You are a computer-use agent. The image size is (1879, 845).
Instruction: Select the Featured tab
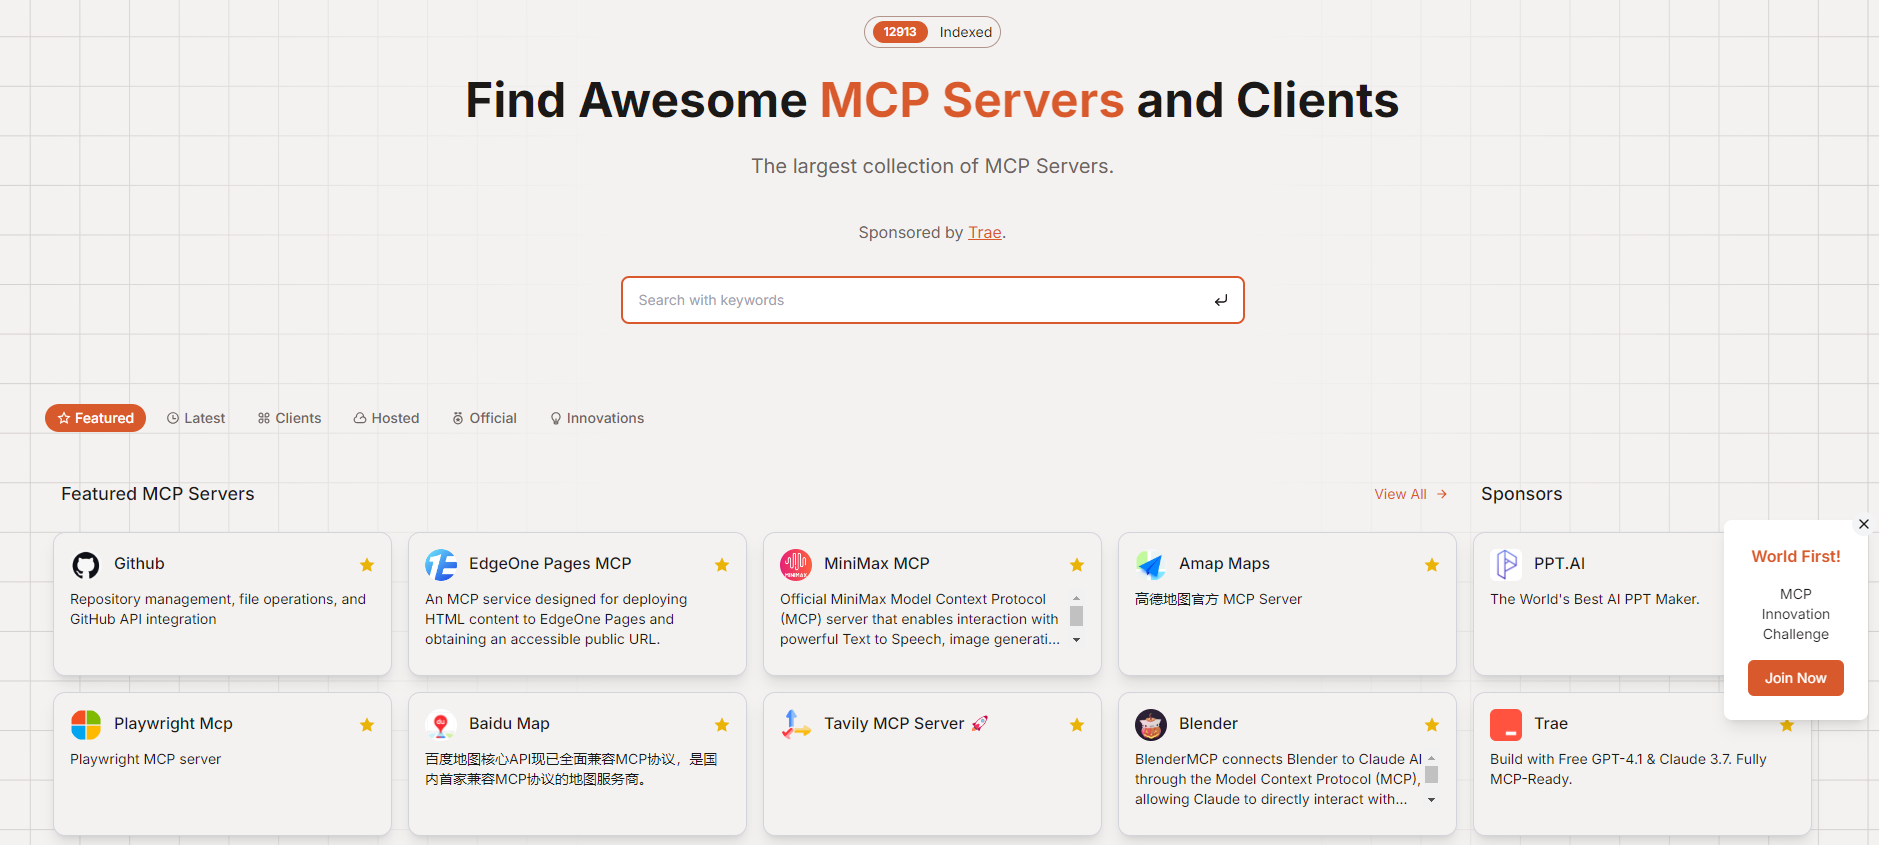(x=95, y=418)
